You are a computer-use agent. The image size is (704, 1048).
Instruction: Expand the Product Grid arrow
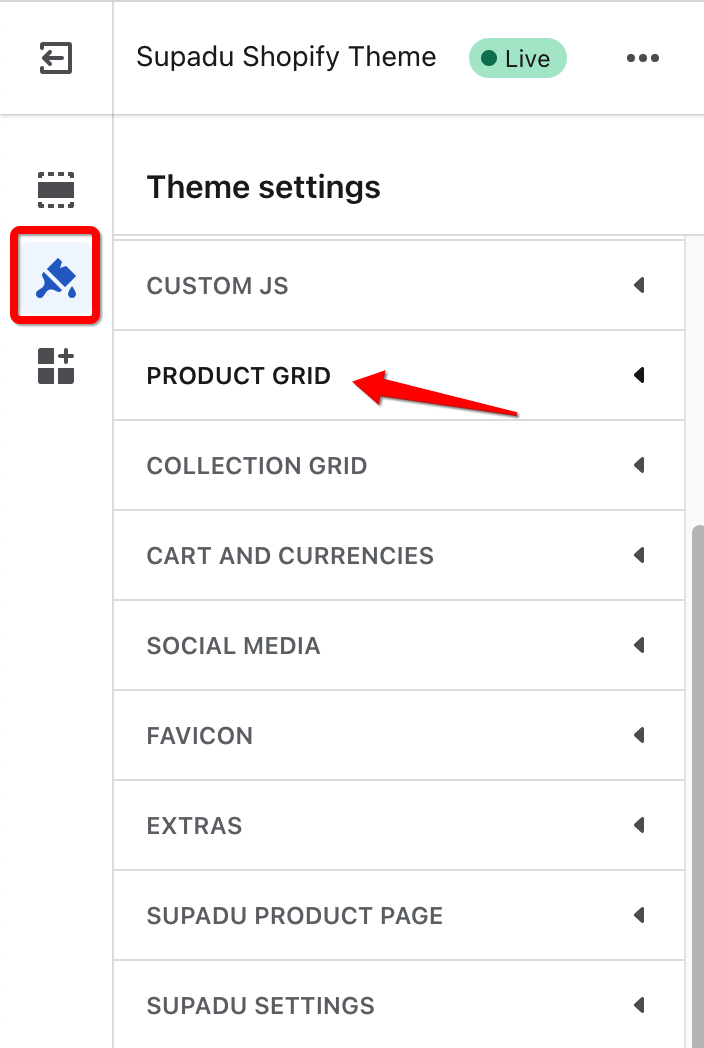coord(639,375)
